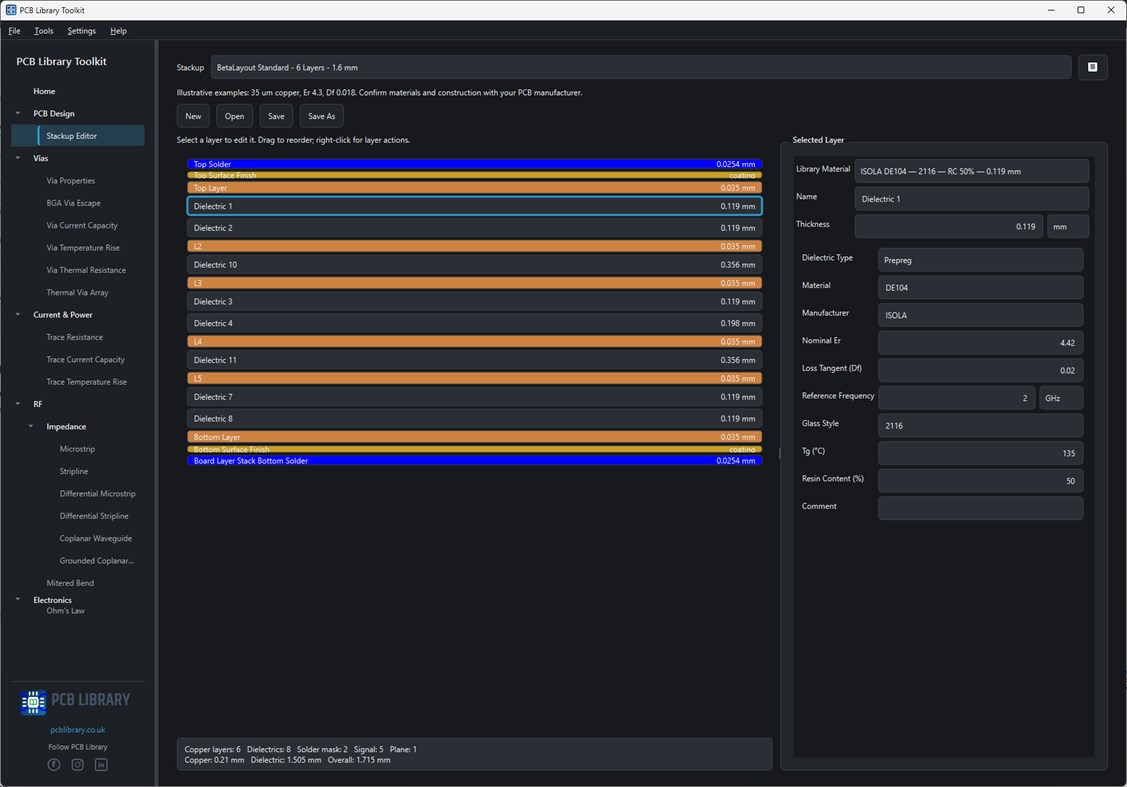The image size is (1127, 787).
Task: Open Trace Current Capacity calculator
Action: (x=86, y=359)
